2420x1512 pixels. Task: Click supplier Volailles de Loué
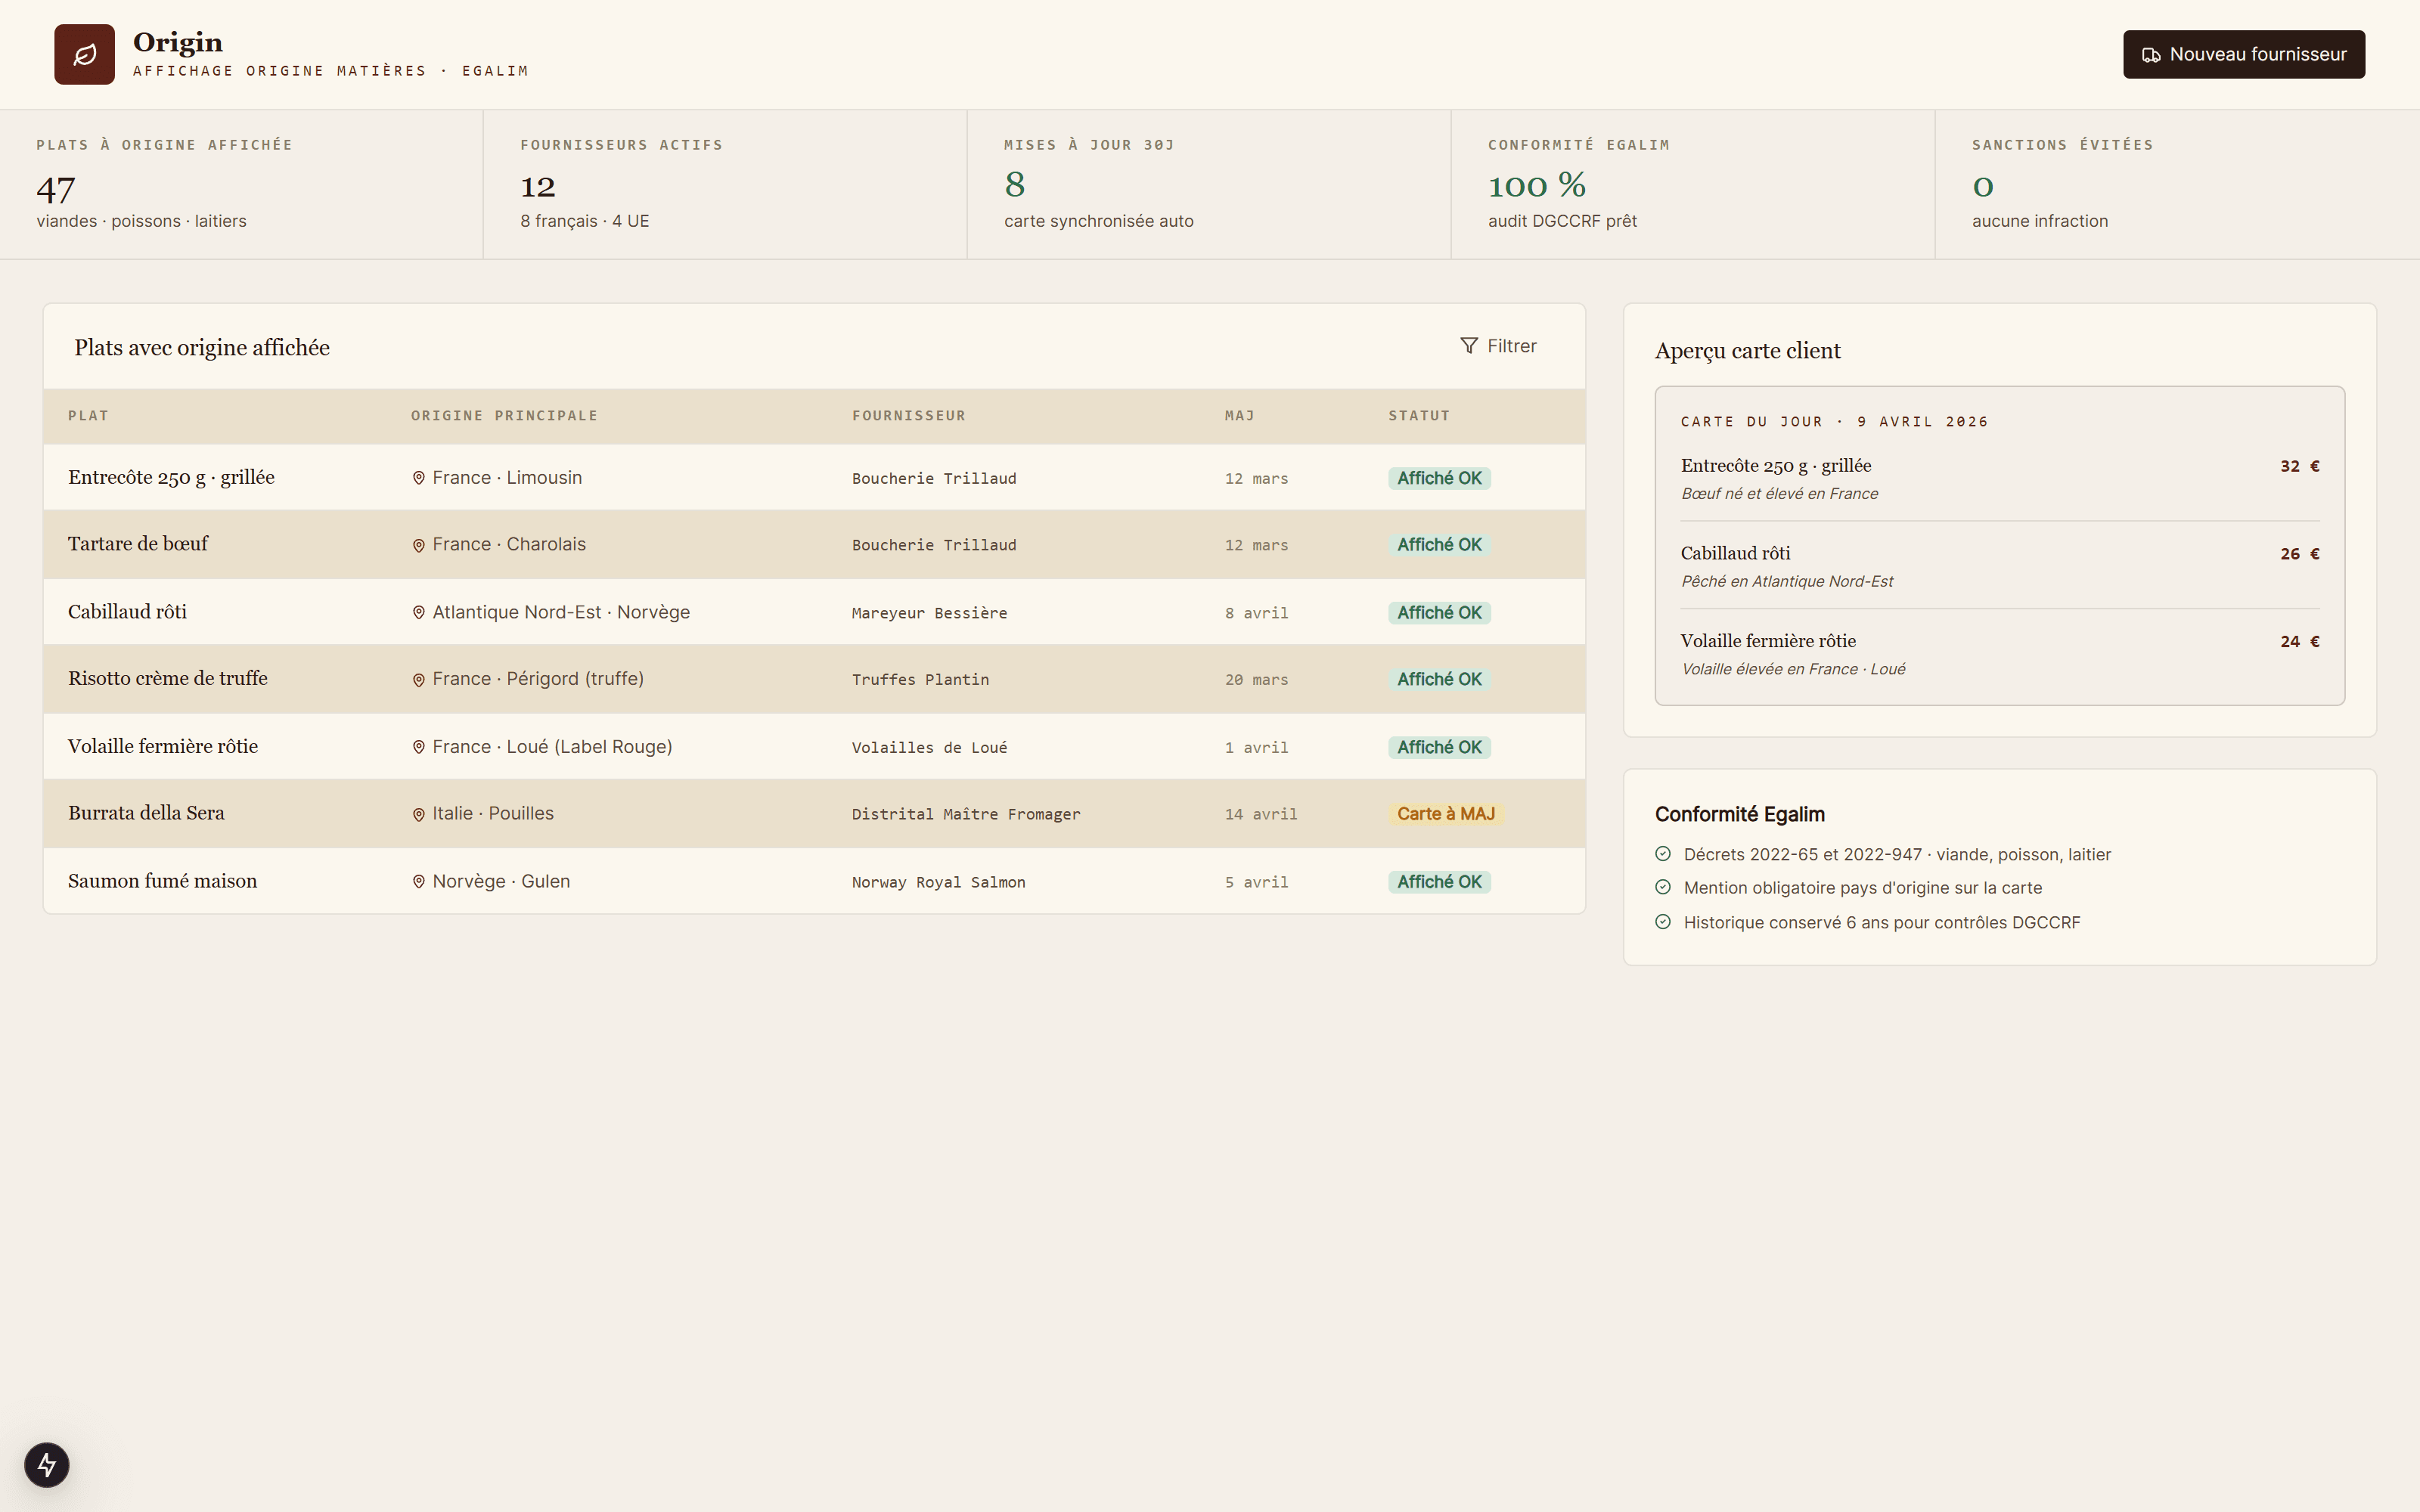point(929,748)
